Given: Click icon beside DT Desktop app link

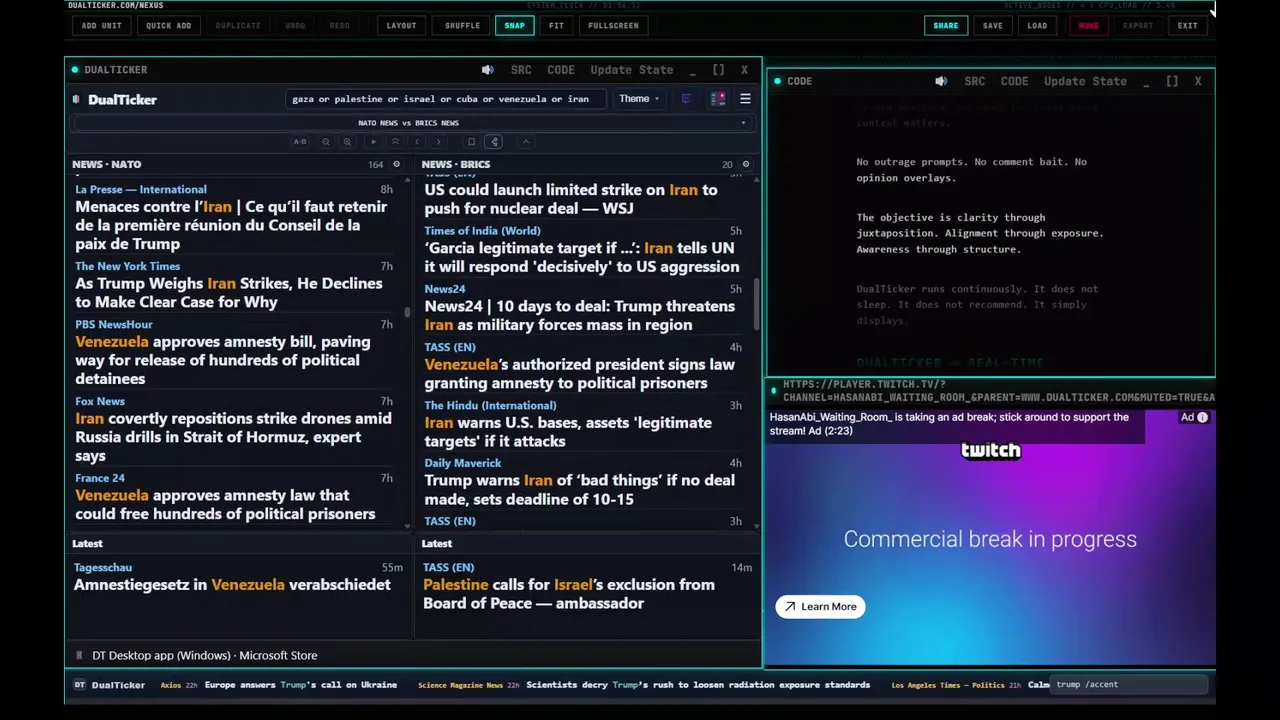Looking at the screenshot, I should pos(79,655).
